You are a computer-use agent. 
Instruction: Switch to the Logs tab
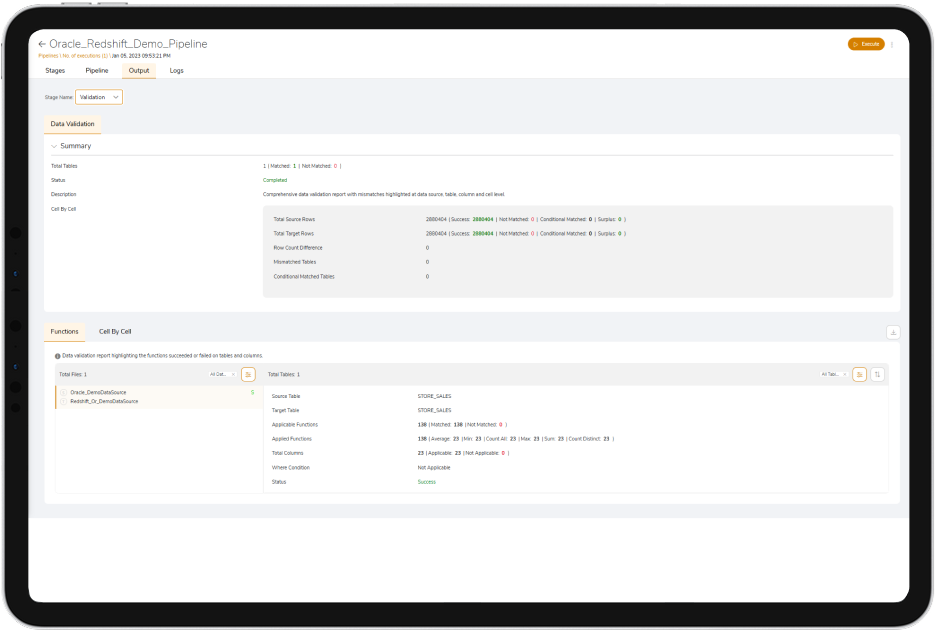[x=176, y=70]
